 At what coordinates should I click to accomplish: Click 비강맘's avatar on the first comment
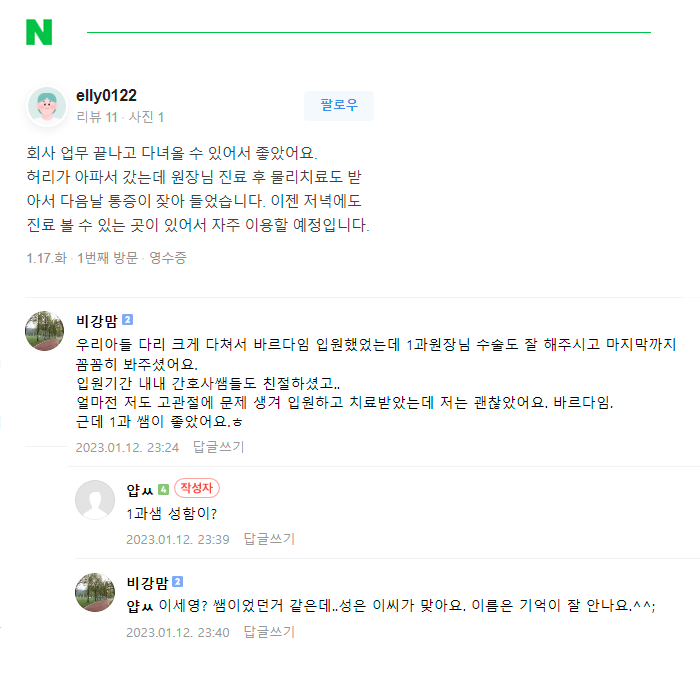[x=45, y=331]
